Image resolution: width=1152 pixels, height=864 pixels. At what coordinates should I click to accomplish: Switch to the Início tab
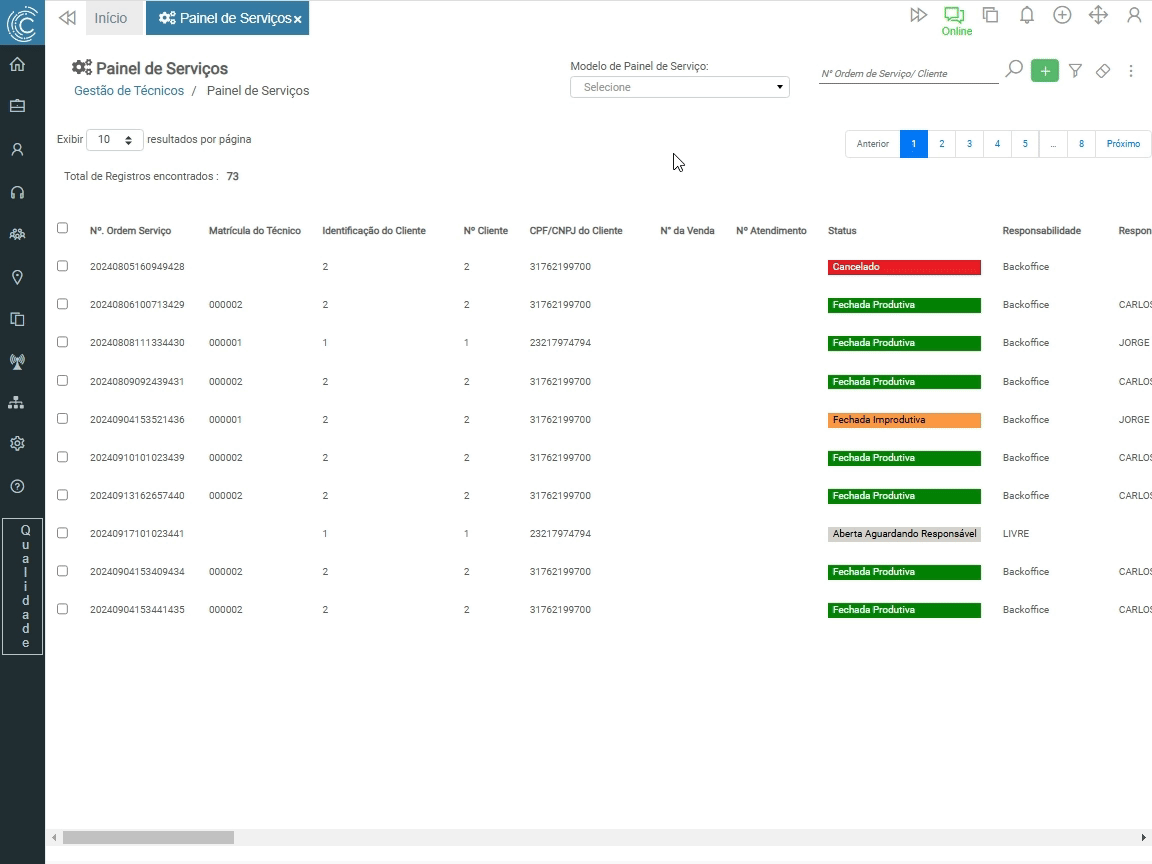pyautogui.click(x=111, y=18)
